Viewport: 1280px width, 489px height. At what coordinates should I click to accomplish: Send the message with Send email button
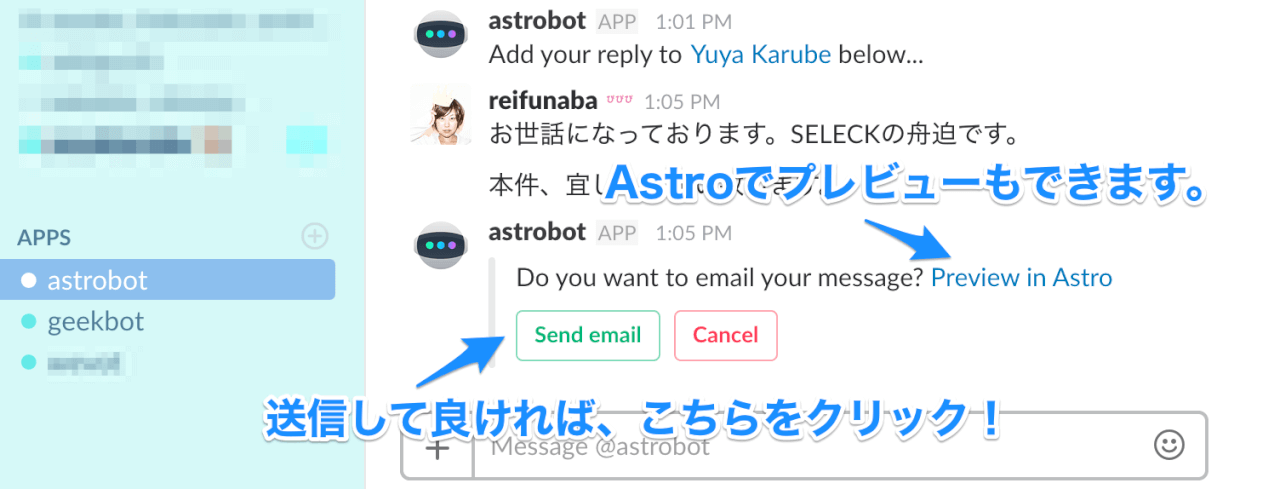[x=588, y=335]
